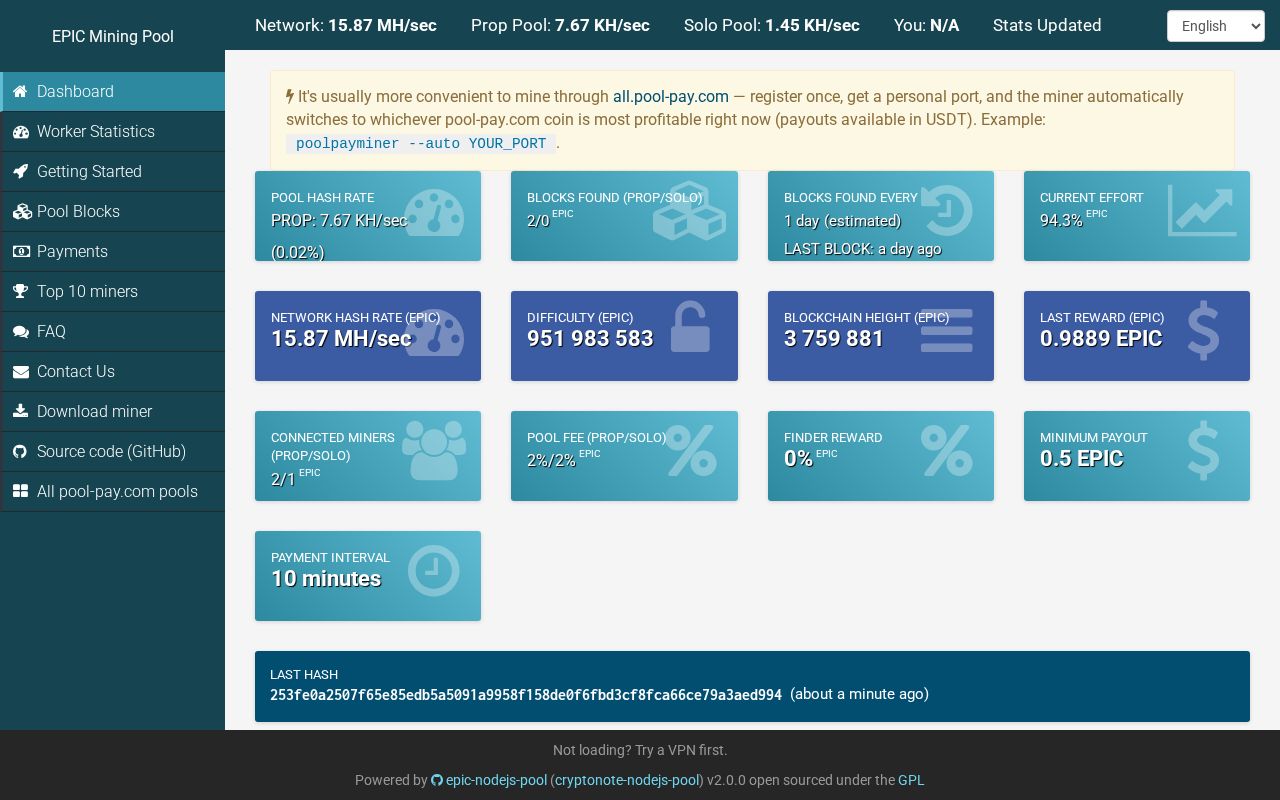The height and width of the screenshot is (800, 1280).
Task: Click the 3 759 881 blockchain height value
Action: click(834, 339)
